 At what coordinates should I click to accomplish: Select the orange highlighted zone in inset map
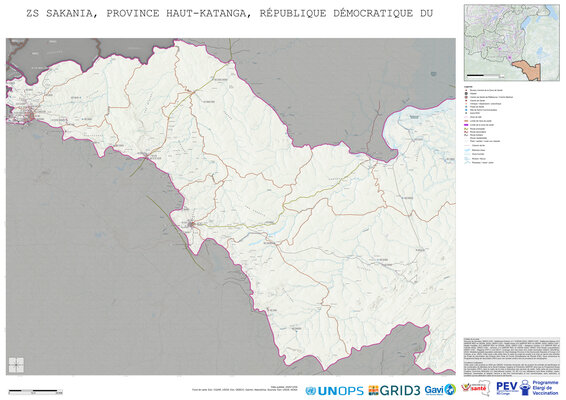tap(528, 71)
